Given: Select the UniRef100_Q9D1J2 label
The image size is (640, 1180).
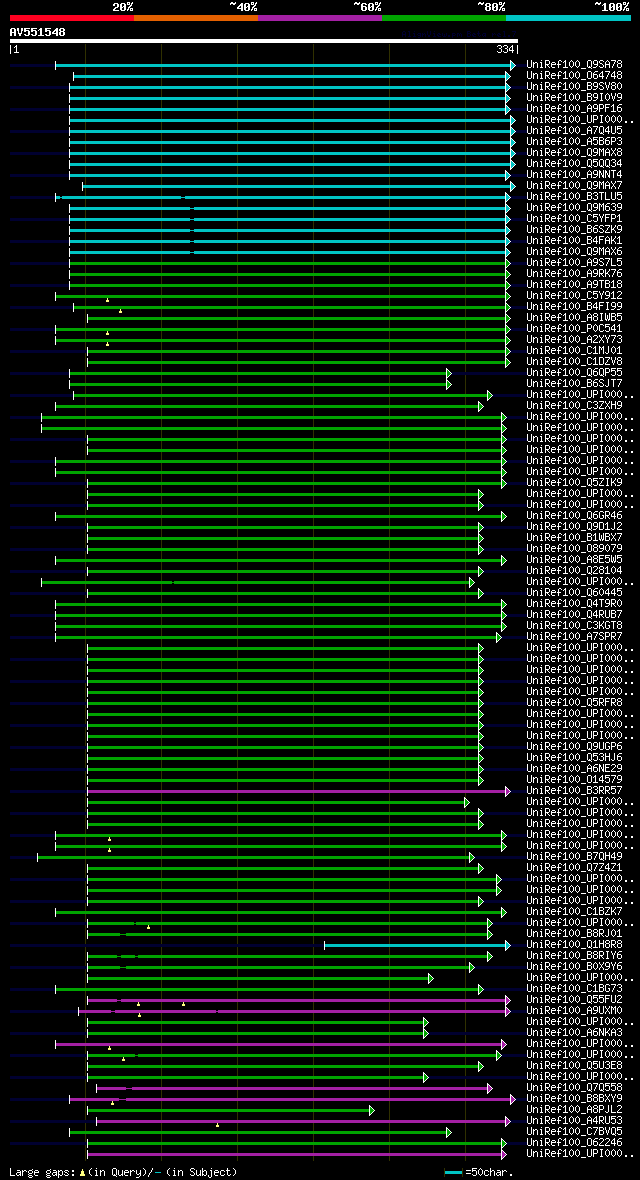Looking at the screenshot, I should pos(574,526).
